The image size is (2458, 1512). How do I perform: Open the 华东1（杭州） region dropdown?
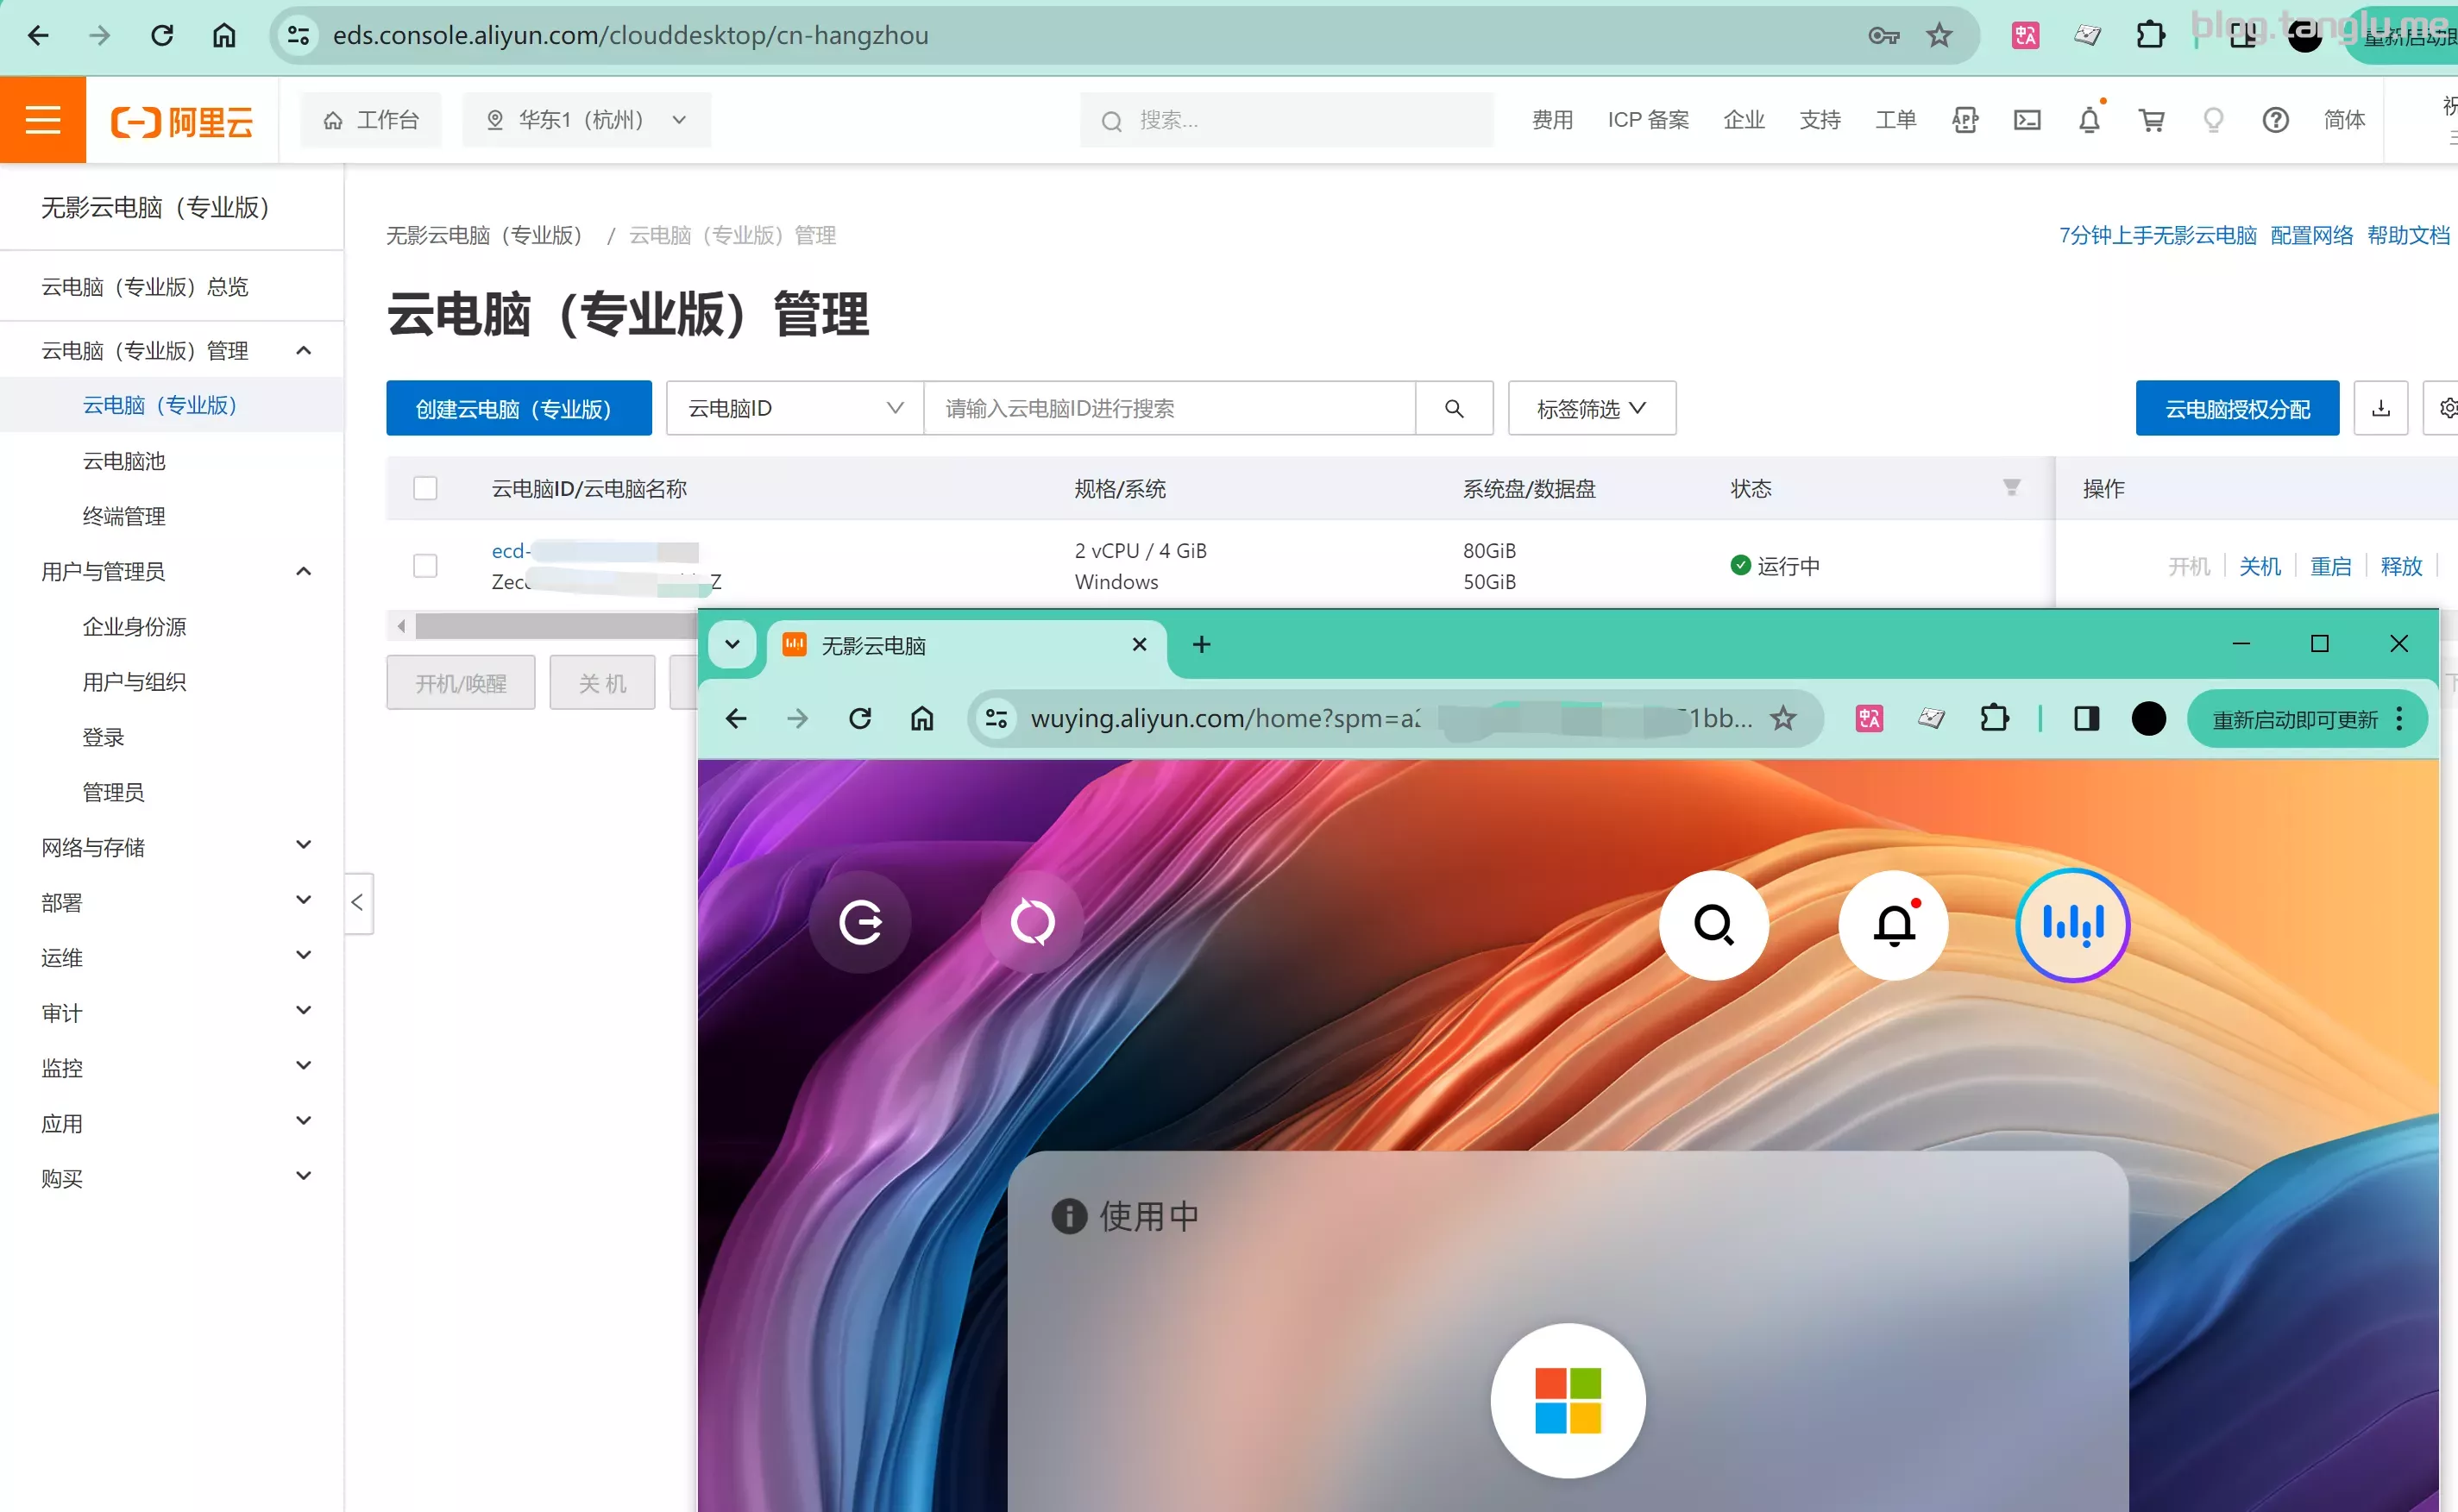586,120
